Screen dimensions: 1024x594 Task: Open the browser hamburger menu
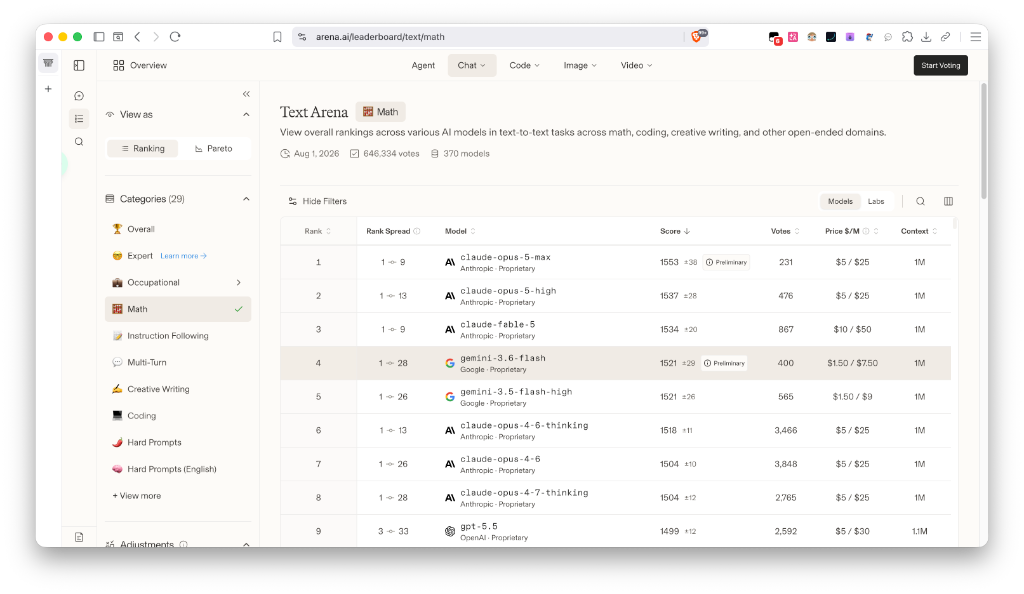[x=975, y=37]
